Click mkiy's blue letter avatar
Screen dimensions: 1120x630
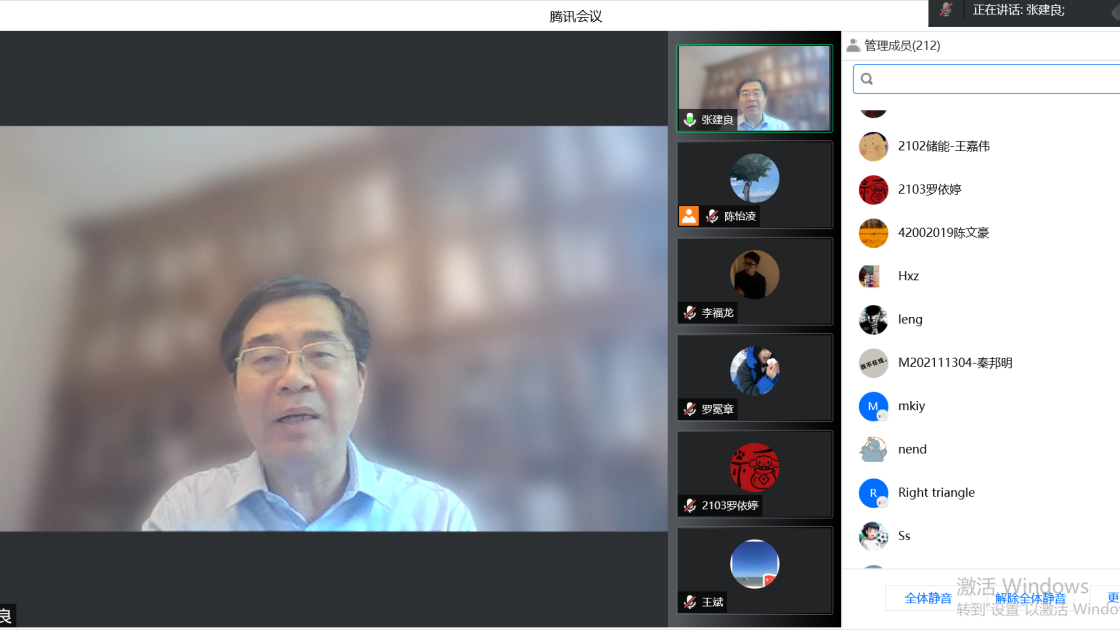coord(873,406)
